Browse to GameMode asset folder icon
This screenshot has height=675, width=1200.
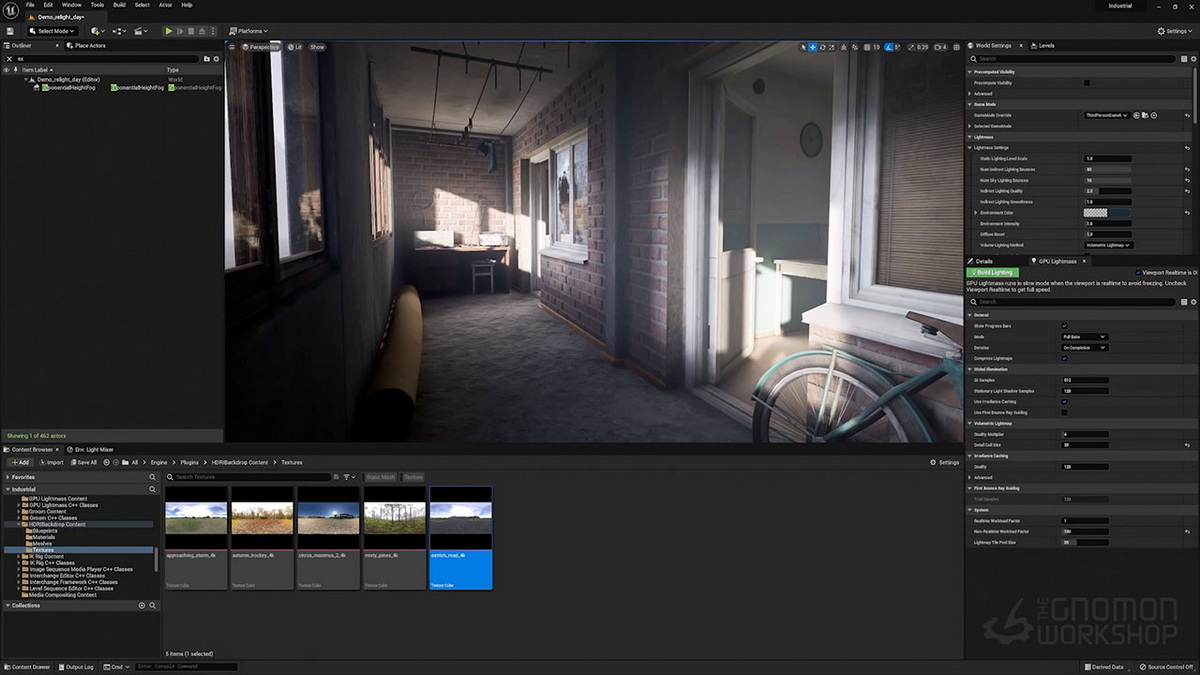click(x=1145, y=115)
